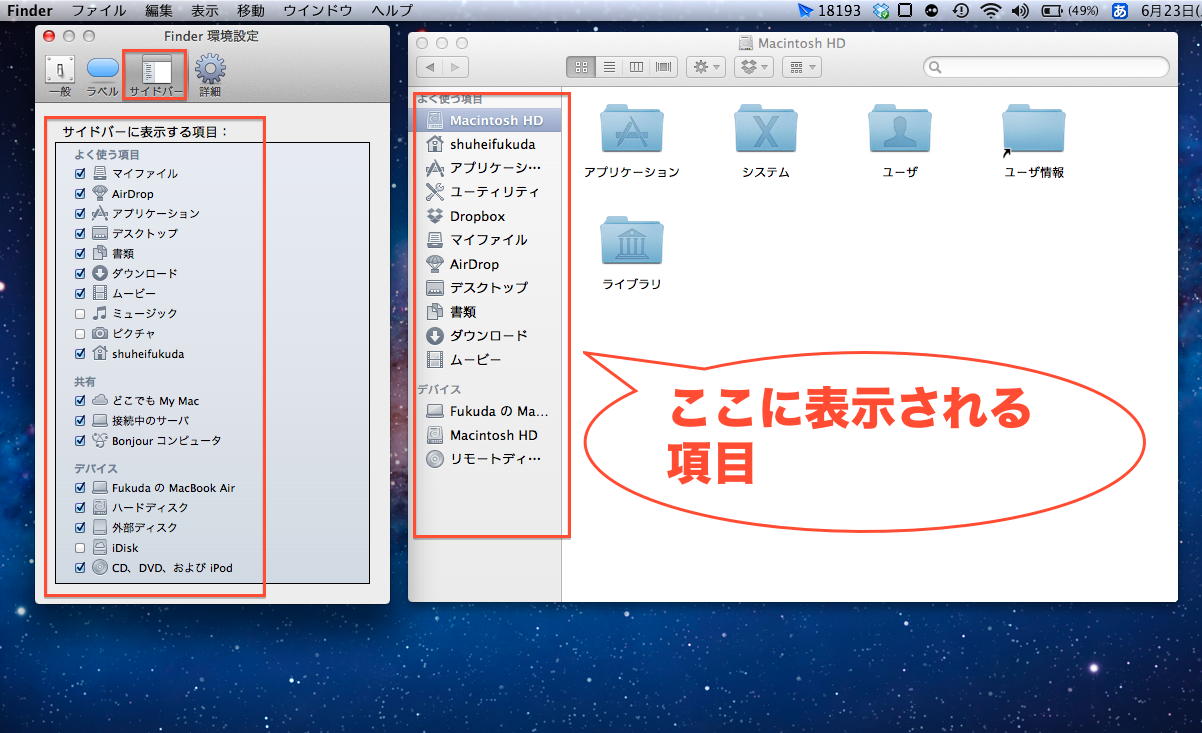Open the 詳細 preferences tab
Screen dimensions: 1202x733
pos(210,76)
